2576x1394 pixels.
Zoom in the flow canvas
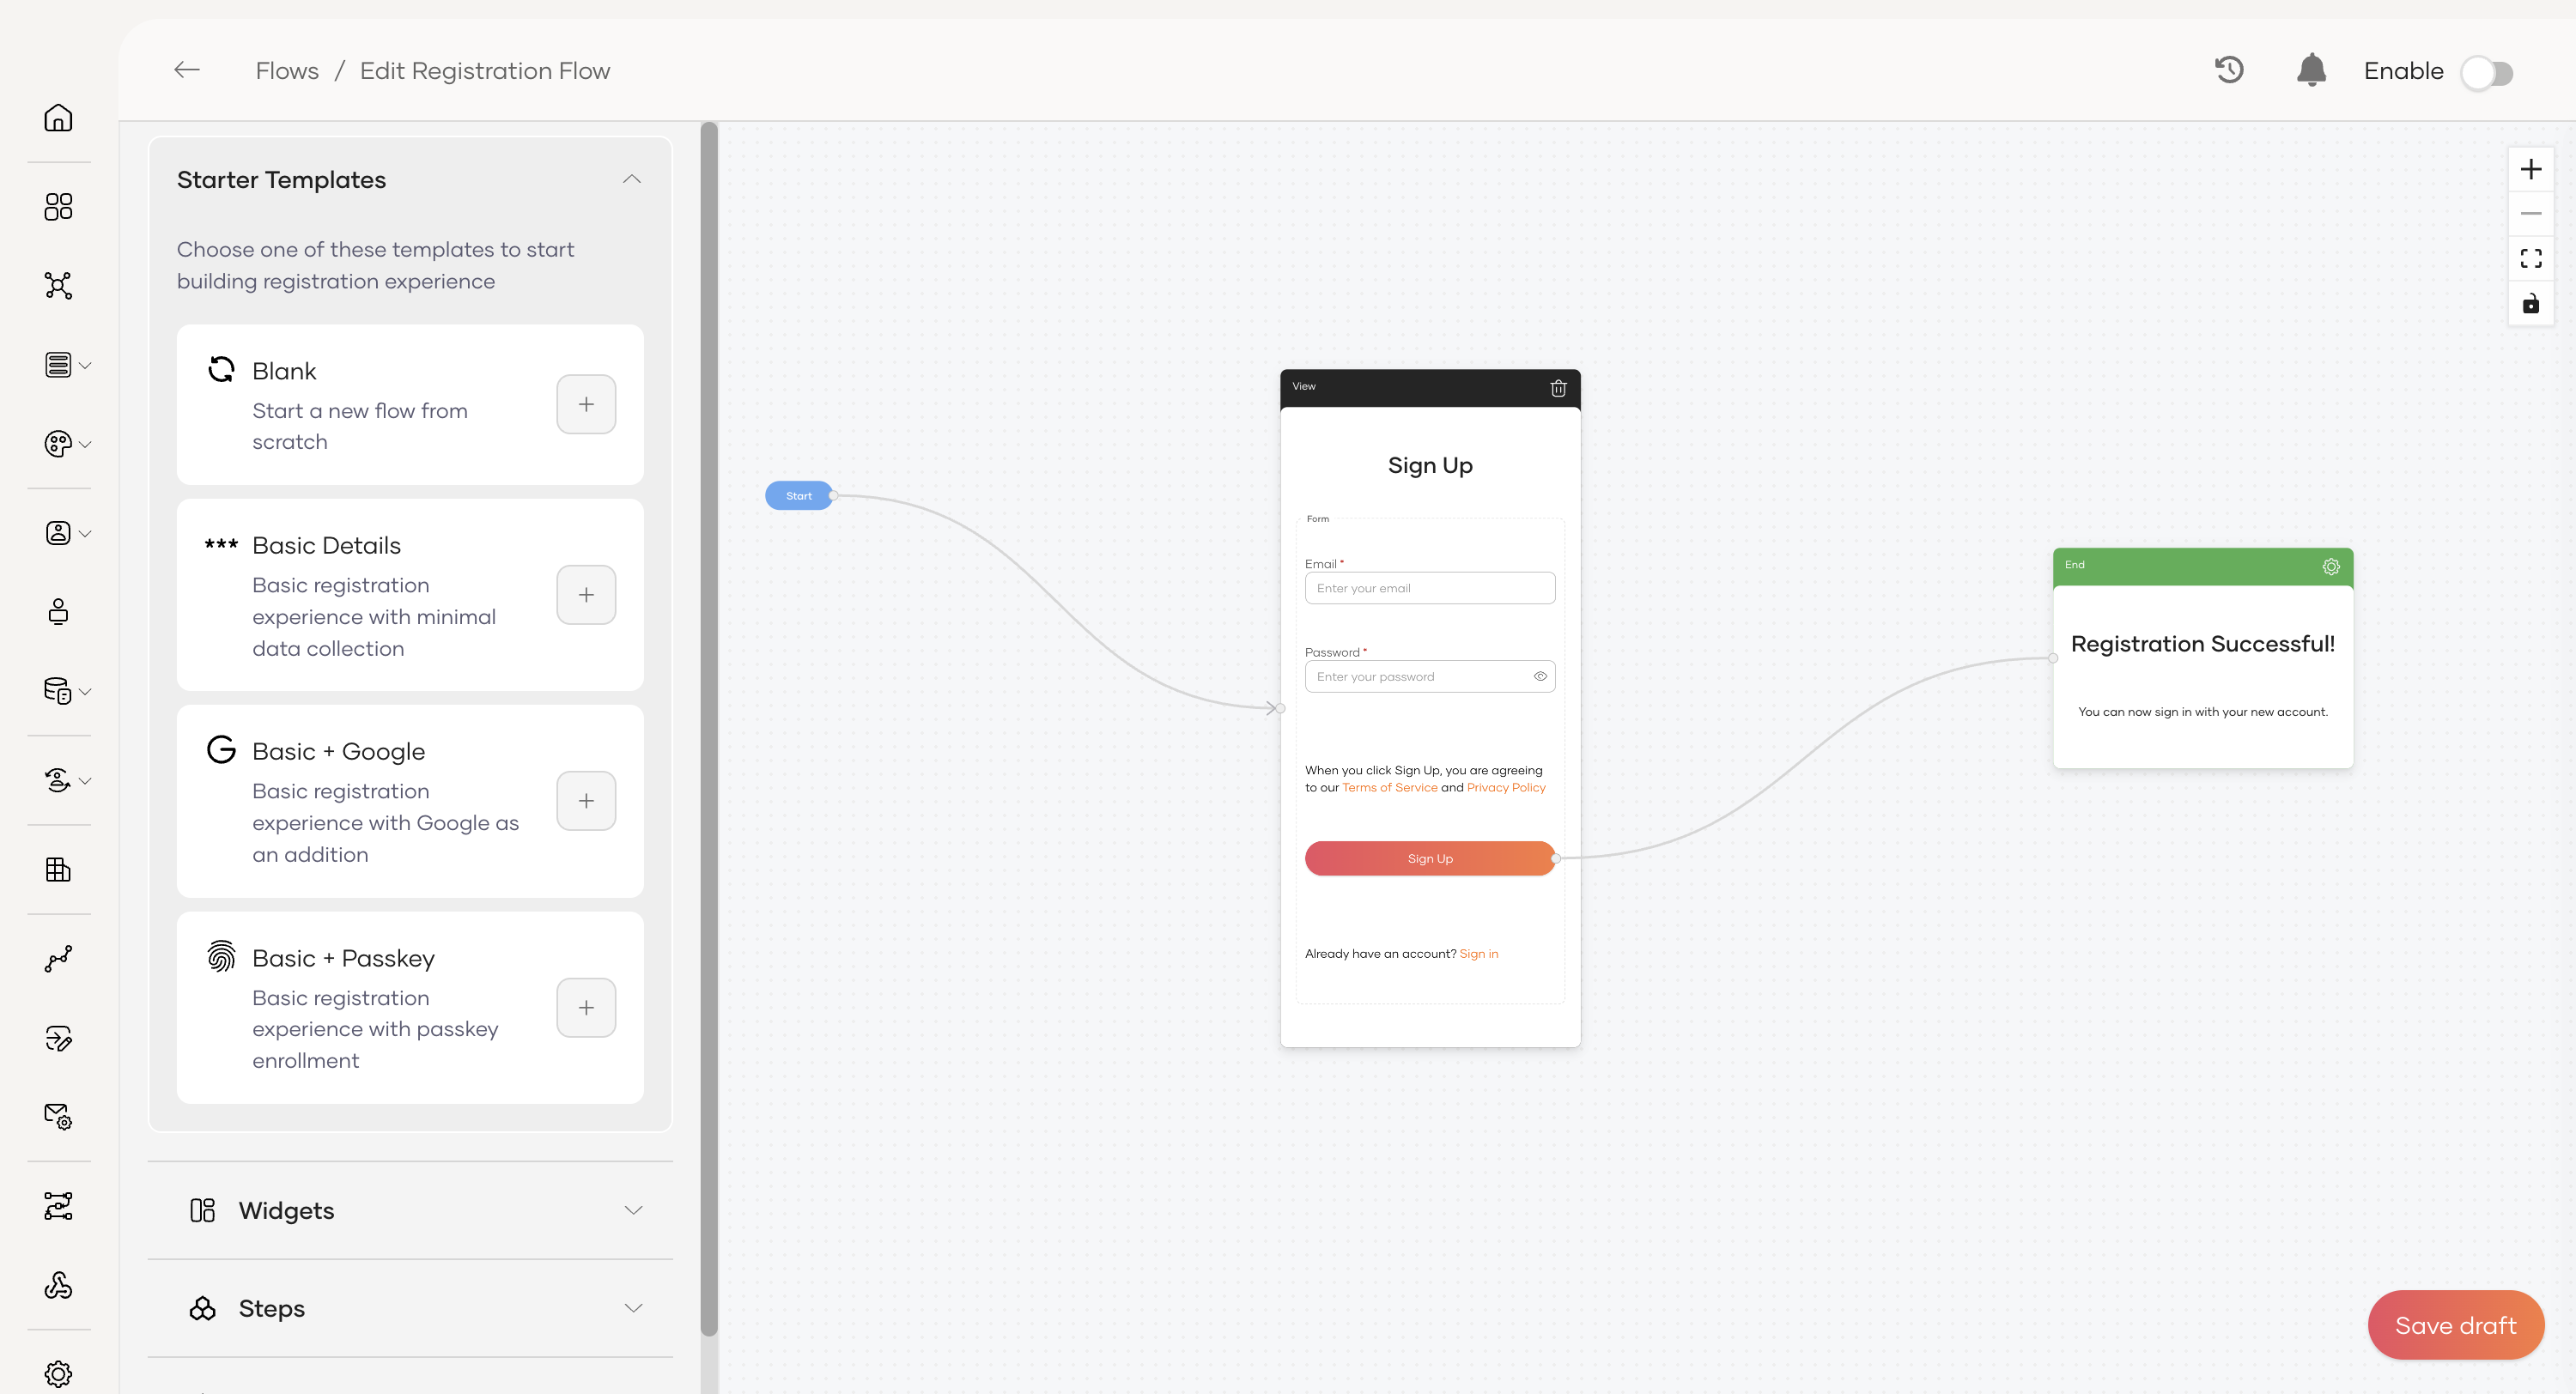pos(2530,169)
